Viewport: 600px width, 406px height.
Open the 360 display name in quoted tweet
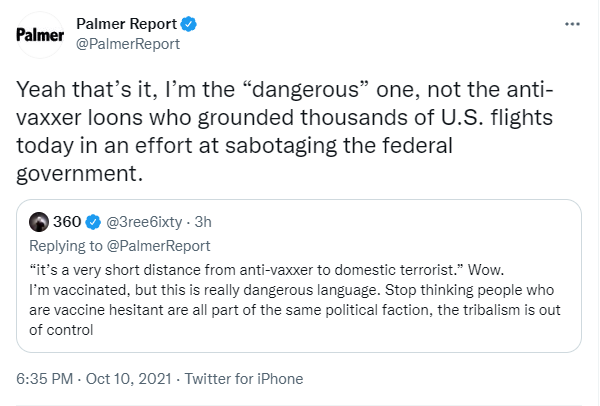[x=67, y=222]
